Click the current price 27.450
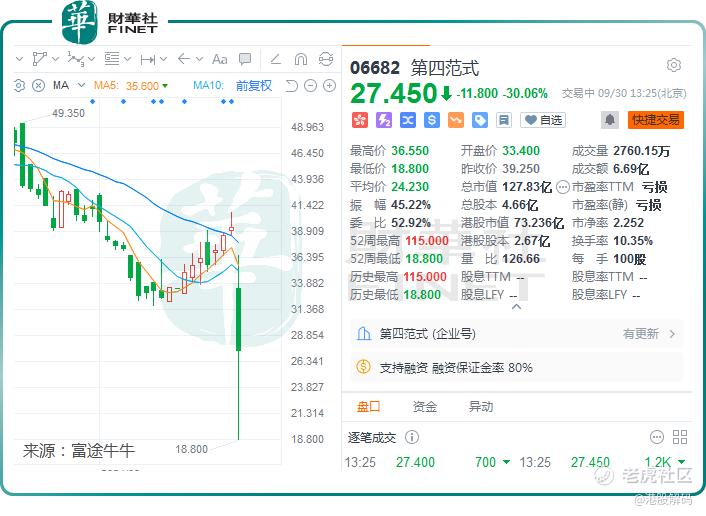The width and height of the screenshot is (706, 516). coord(394,93)
